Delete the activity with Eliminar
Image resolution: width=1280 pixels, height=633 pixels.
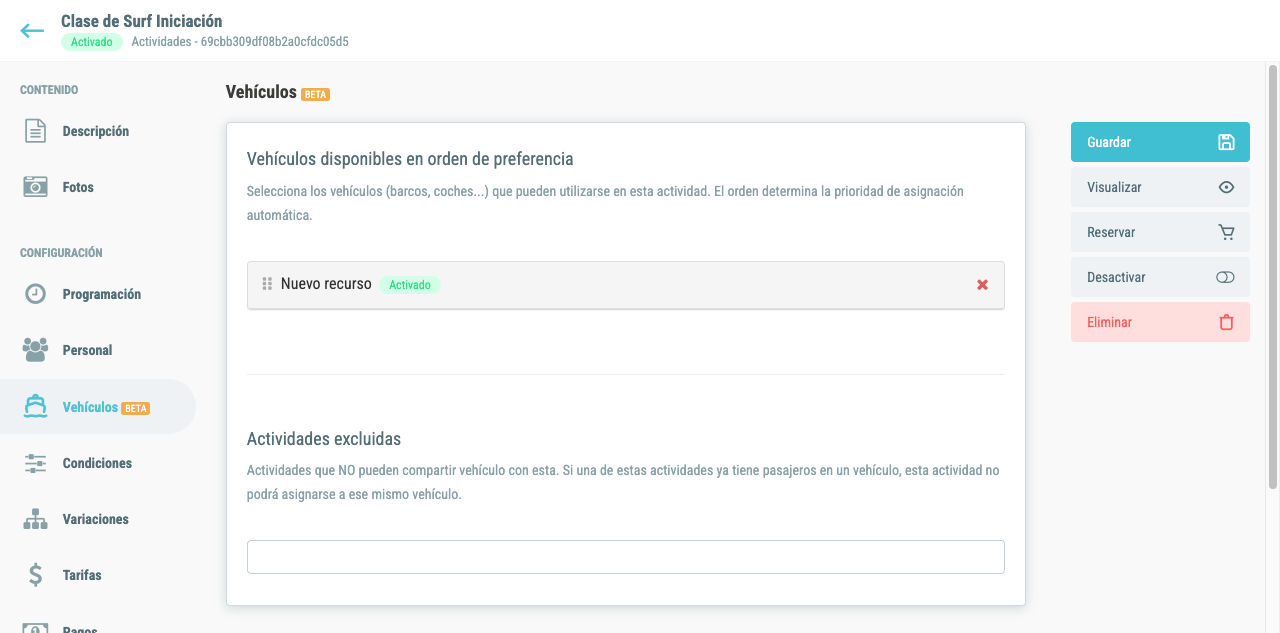pyautogui.click(x=1160, y=322)
